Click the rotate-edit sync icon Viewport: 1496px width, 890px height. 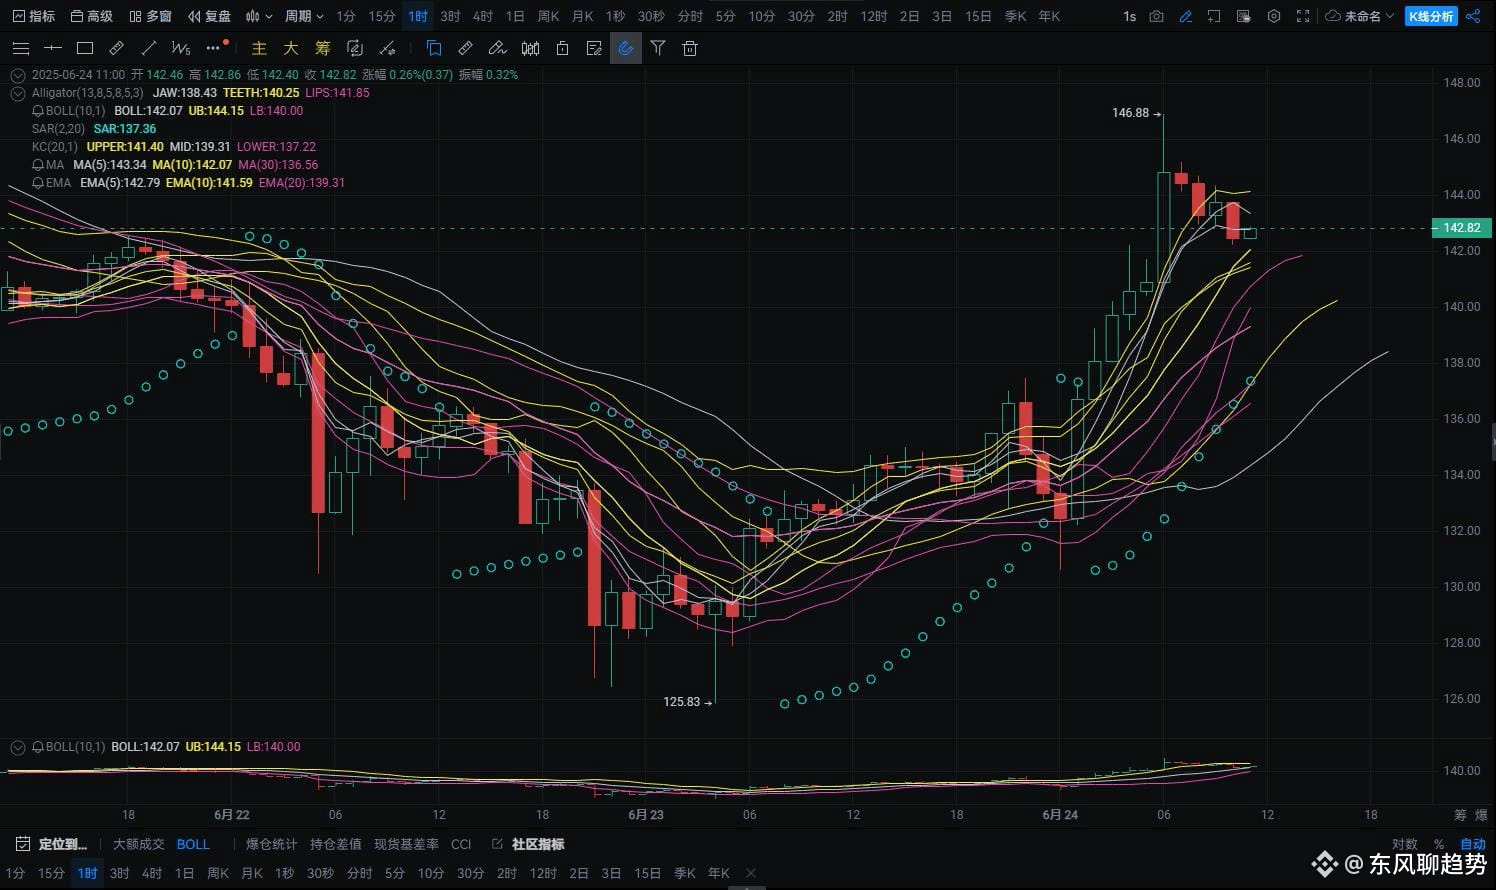click(354, 48)
